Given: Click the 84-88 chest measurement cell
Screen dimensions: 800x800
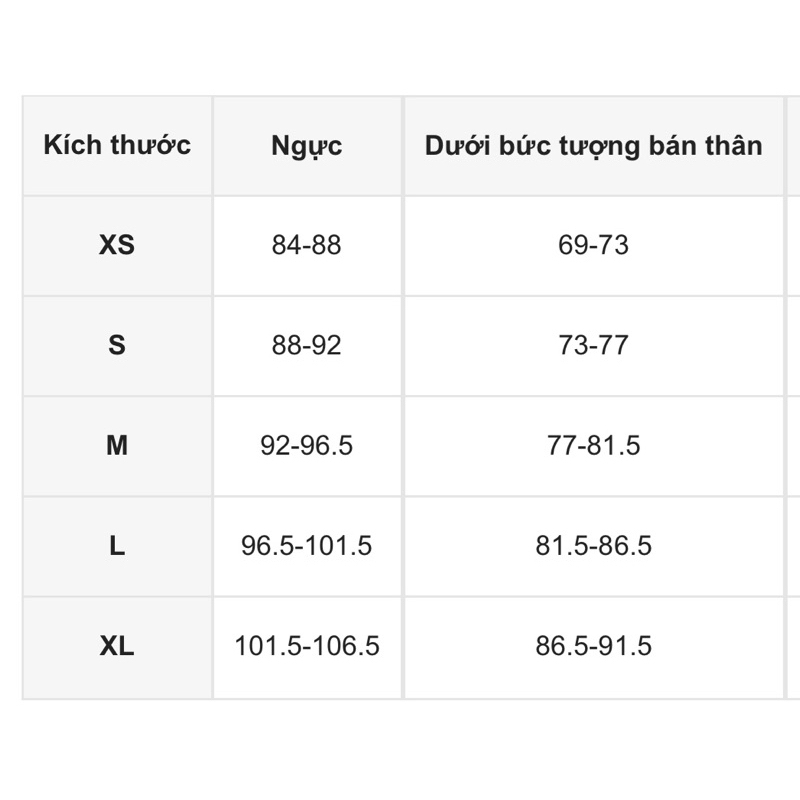Looking at the screenshot, I should pos(307,245).
